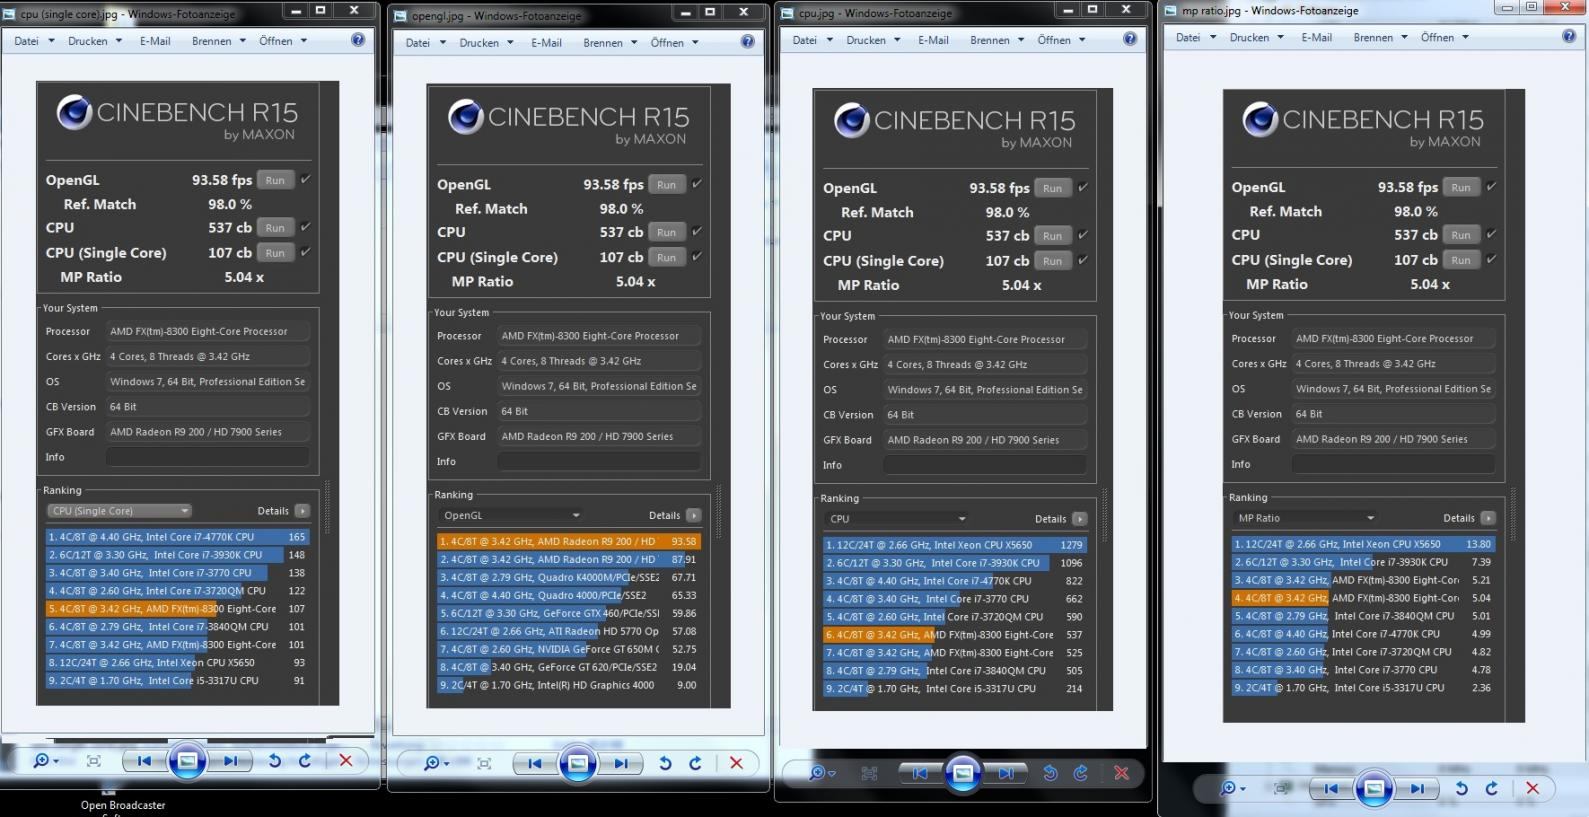Open MP Ratio ranking dropdown

click(x=1305, y=518)
